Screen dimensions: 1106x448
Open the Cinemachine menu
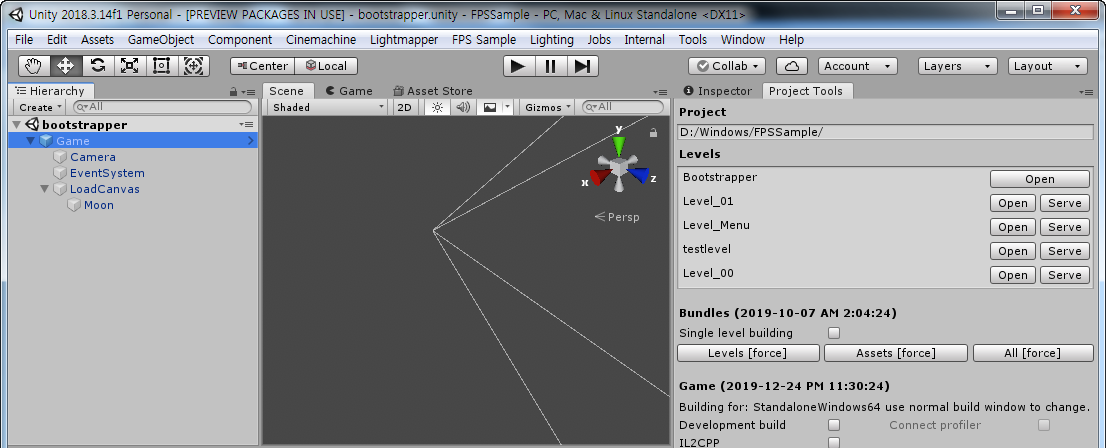(x=321, y=40)
